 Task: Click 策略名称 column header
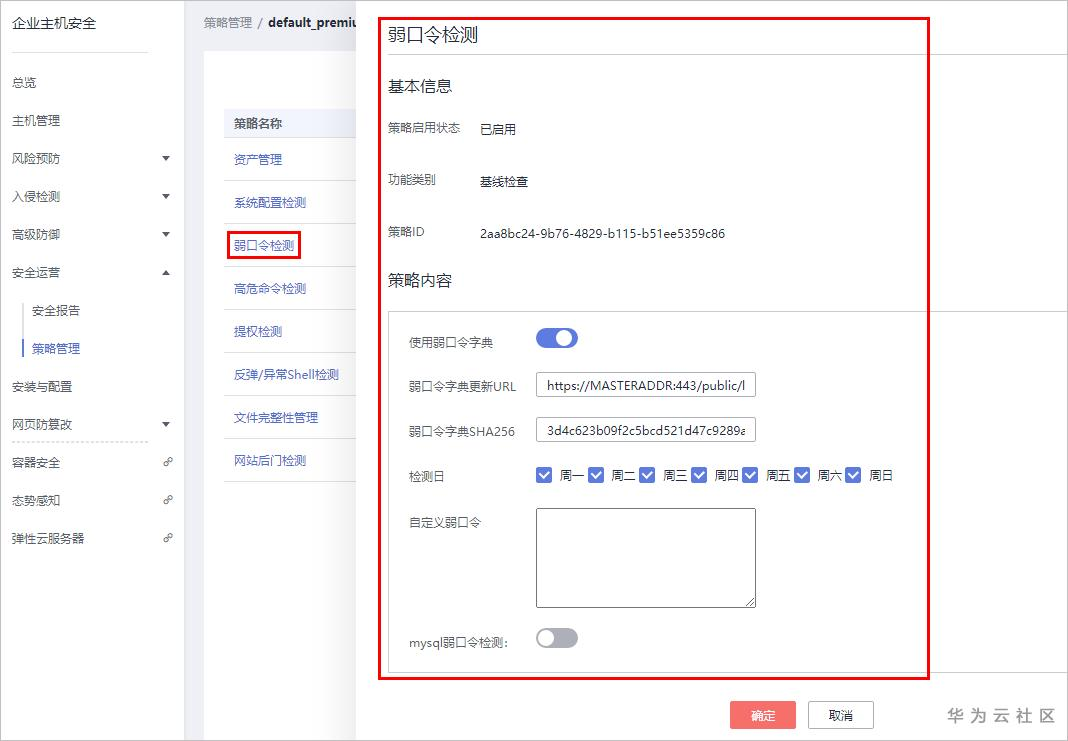pos(257,123)
